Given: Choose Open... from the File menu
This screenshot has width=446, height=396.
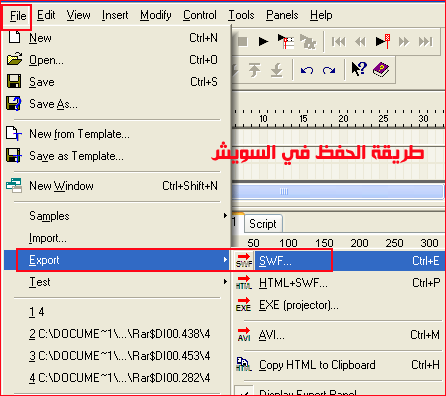Looking at the screenshot, I should [117, 60].
